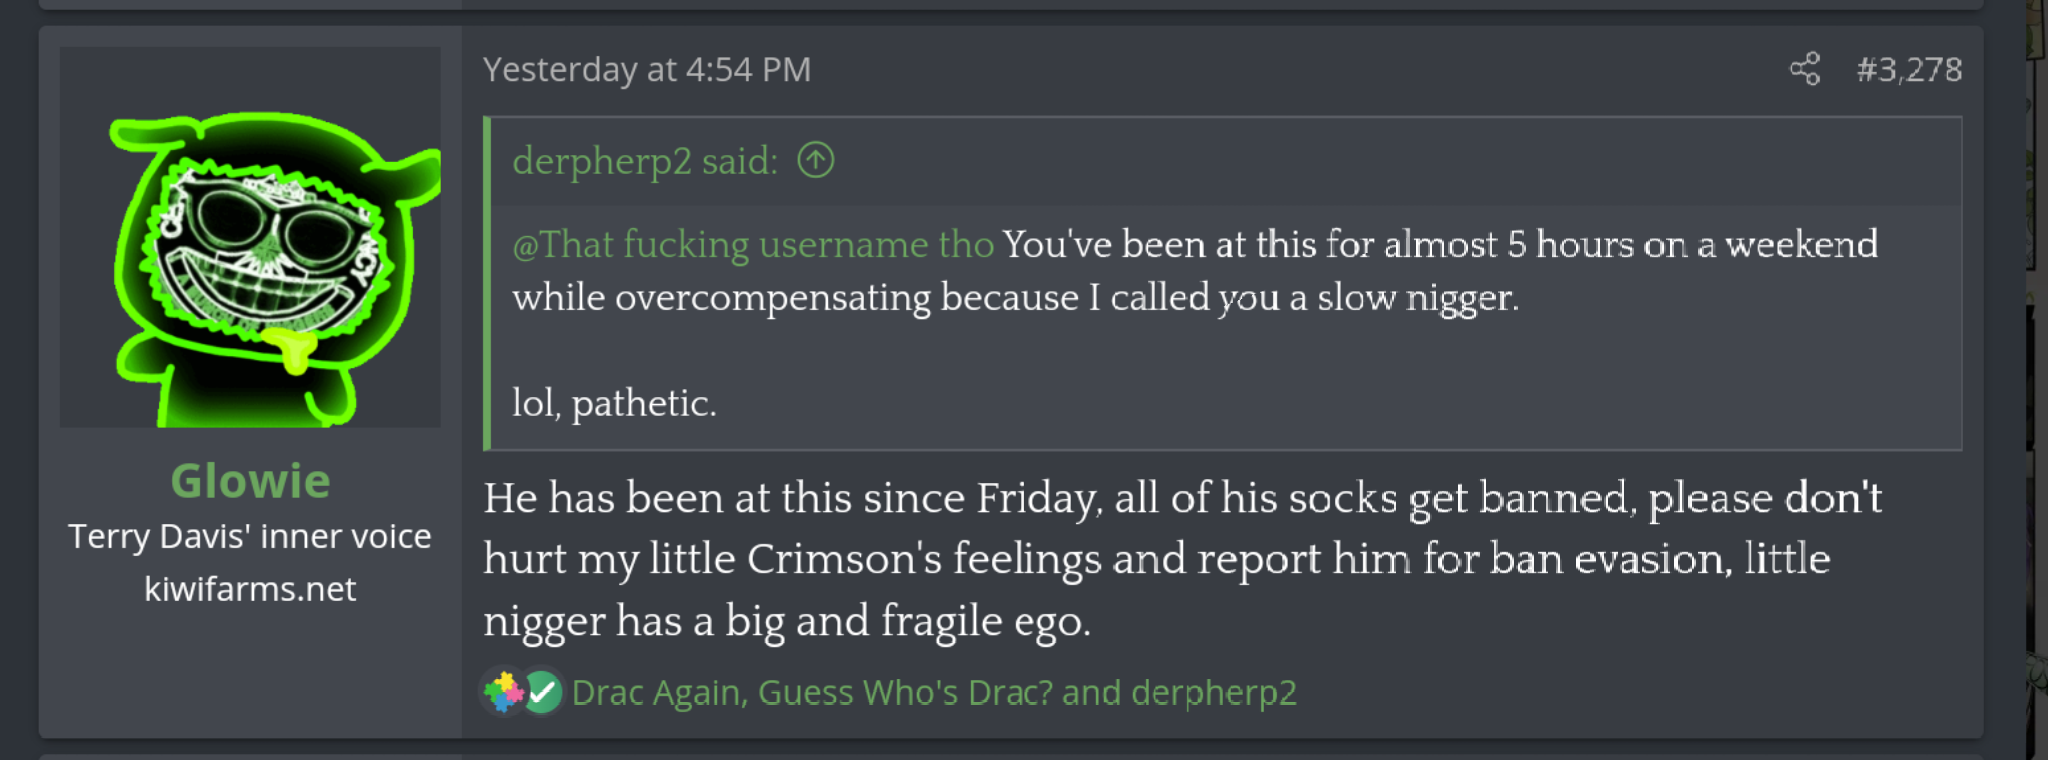Viewport: 2048px width, 760px height.
Task: Click 'Guess Who's Drac?' in the reactions list
Action: pos(905,692)
